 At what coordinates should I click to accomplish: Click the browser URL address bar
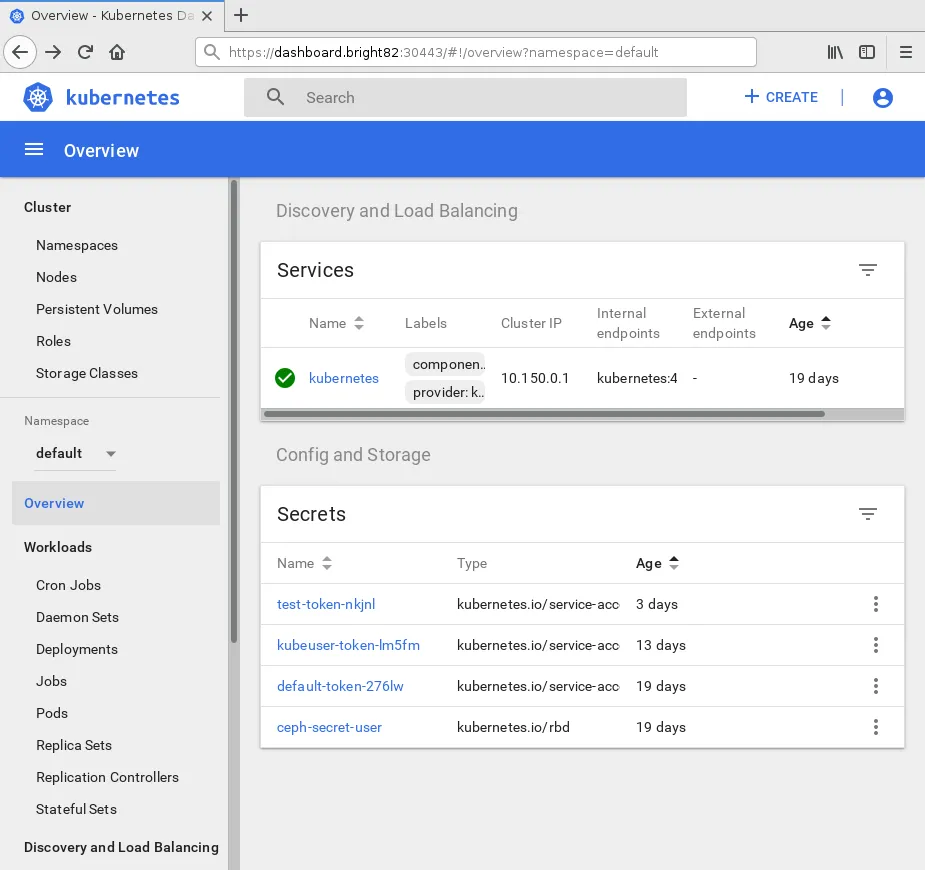click(x=475, y=52)
